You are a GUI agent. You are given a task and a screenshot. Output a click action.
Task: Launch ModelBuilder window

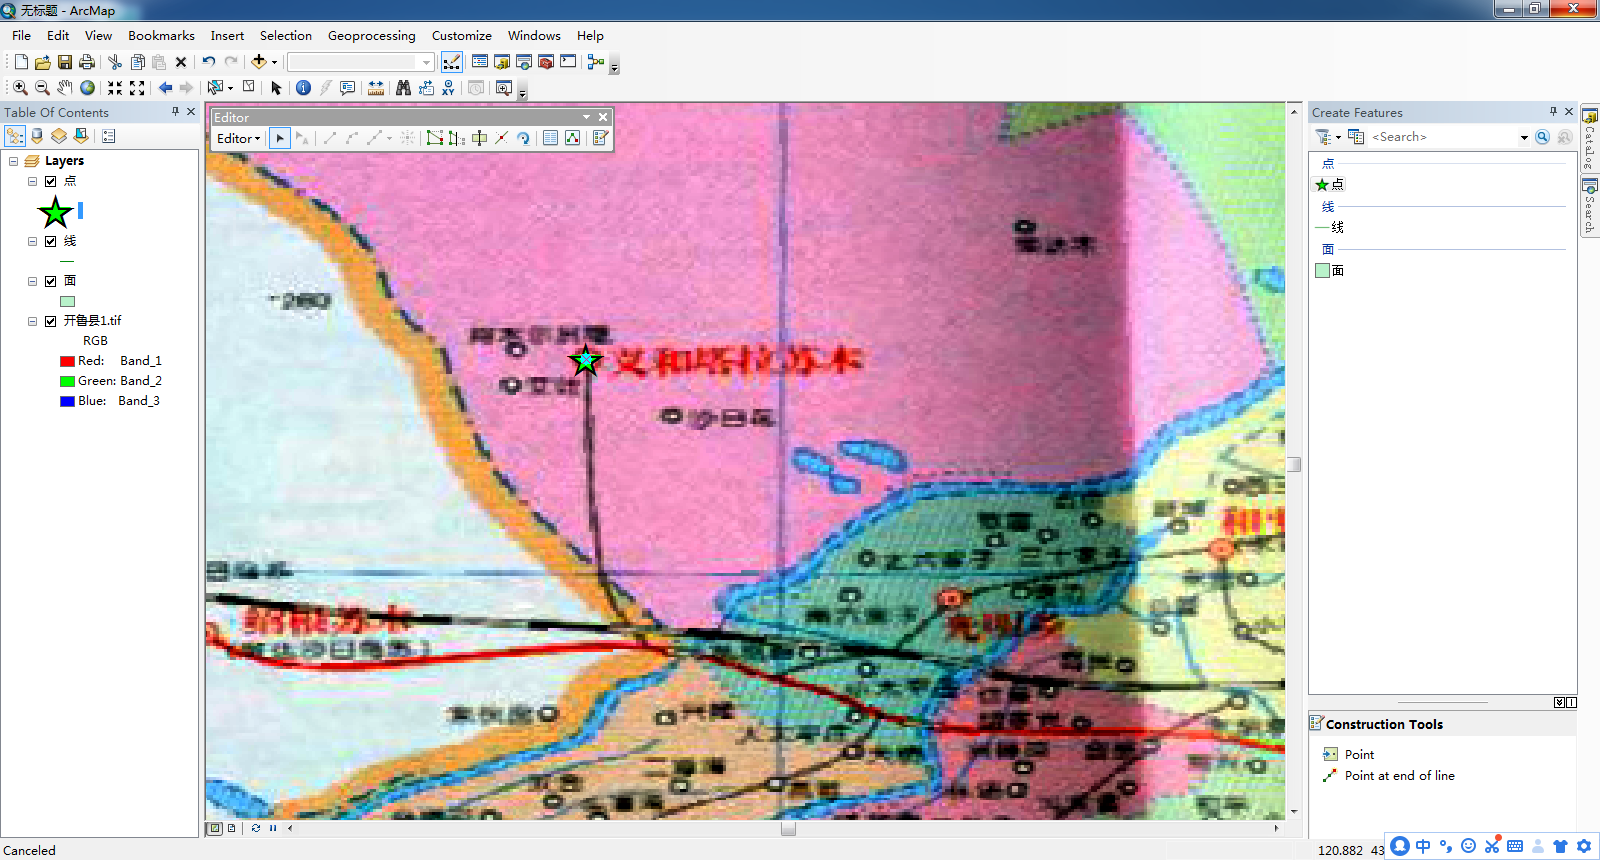click(x=596, y=62)
